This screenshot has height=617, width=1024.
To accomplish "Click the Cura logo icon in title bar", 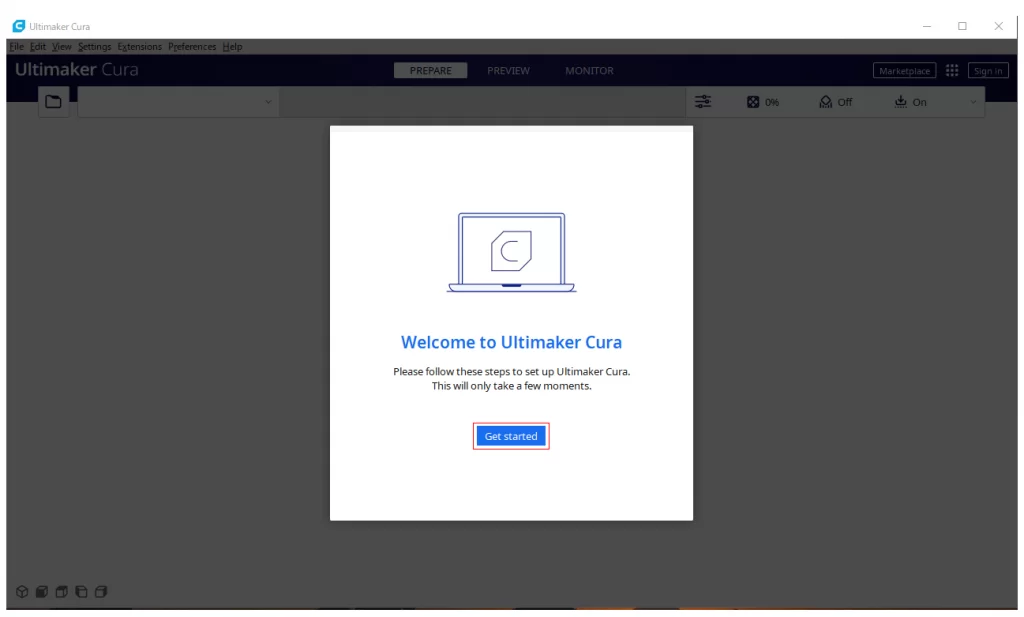I will (19, 26).
